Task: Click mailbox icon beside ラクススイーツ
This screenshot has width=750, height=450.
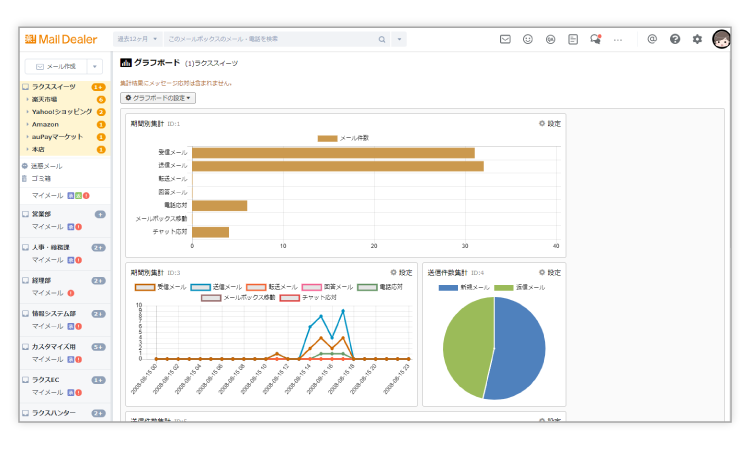Action: (25, 87)
